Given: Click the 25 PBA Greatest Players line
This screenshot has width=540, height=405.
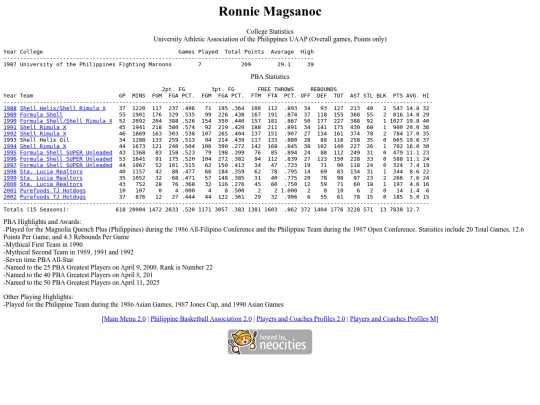Looking at the screenshot, I should click(x=108, y=267).
